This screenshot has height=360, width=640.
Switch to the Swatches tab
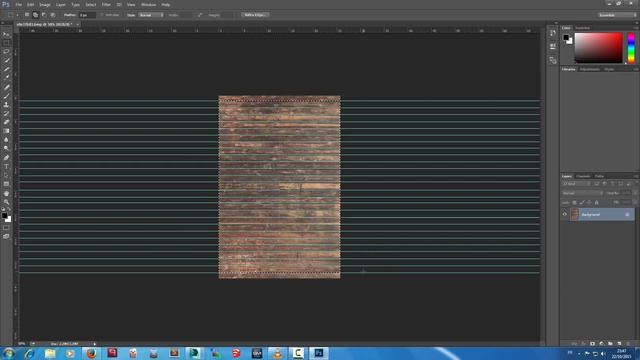point(582,28)
